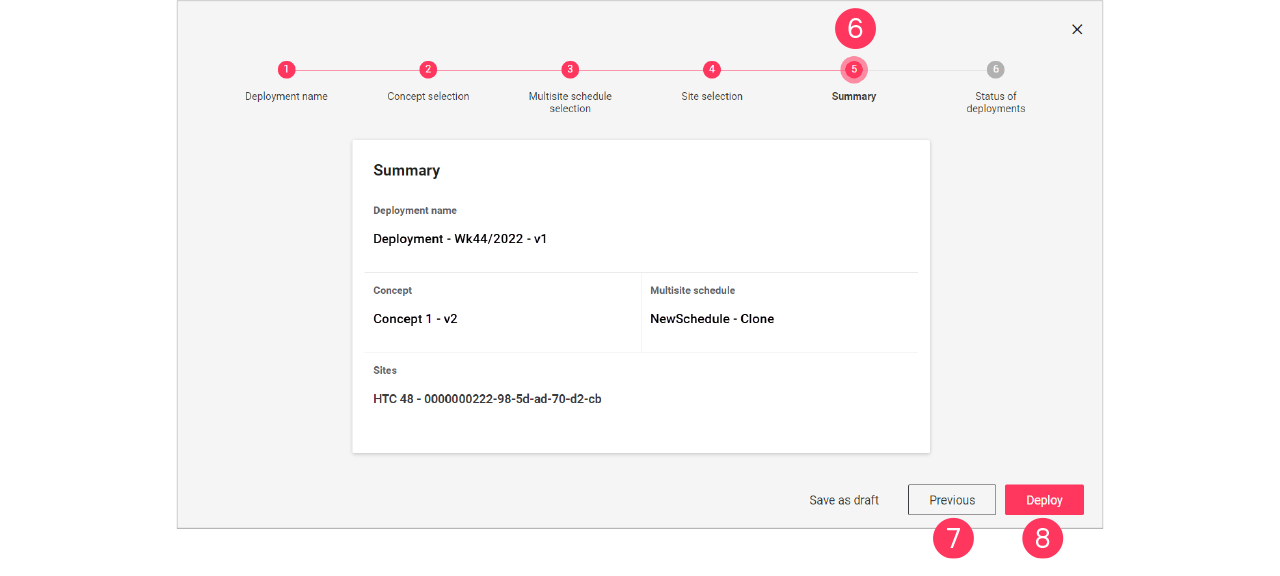Select the highlighted step 5 Summary circle

(853, 70)
